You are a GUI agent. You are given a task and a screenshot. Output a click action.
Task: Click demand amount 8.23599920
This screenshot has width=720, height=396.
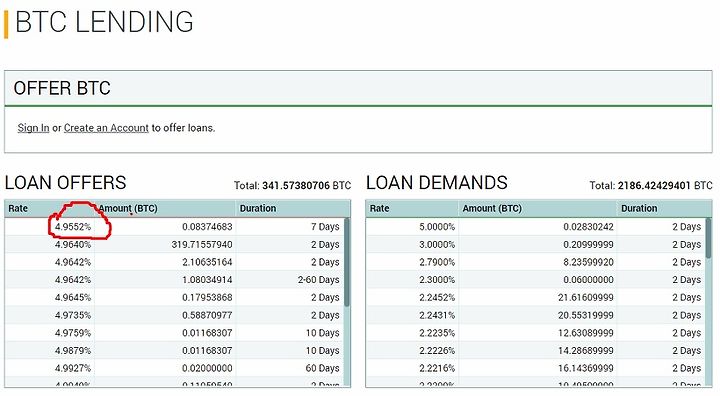[x=588, y=262]
